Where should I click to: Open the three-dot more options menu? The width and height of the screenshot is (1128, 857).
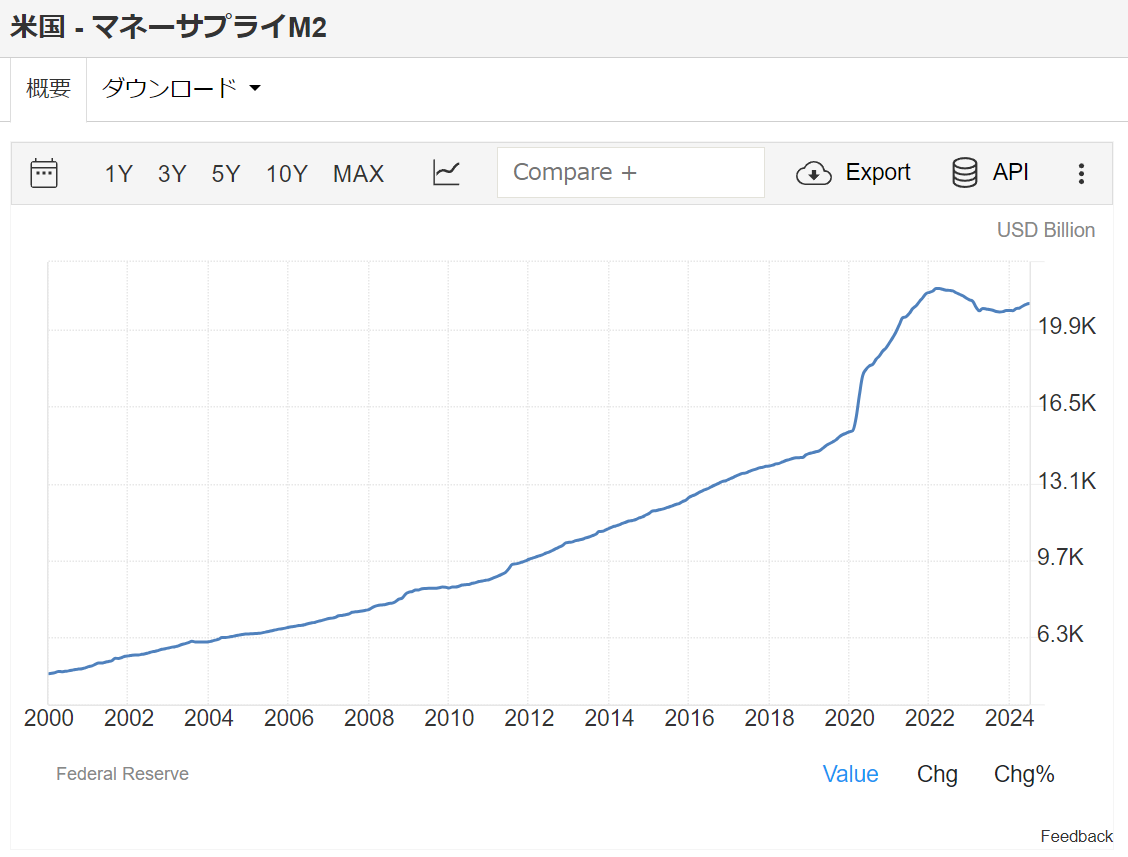[x=1081, y=174]
